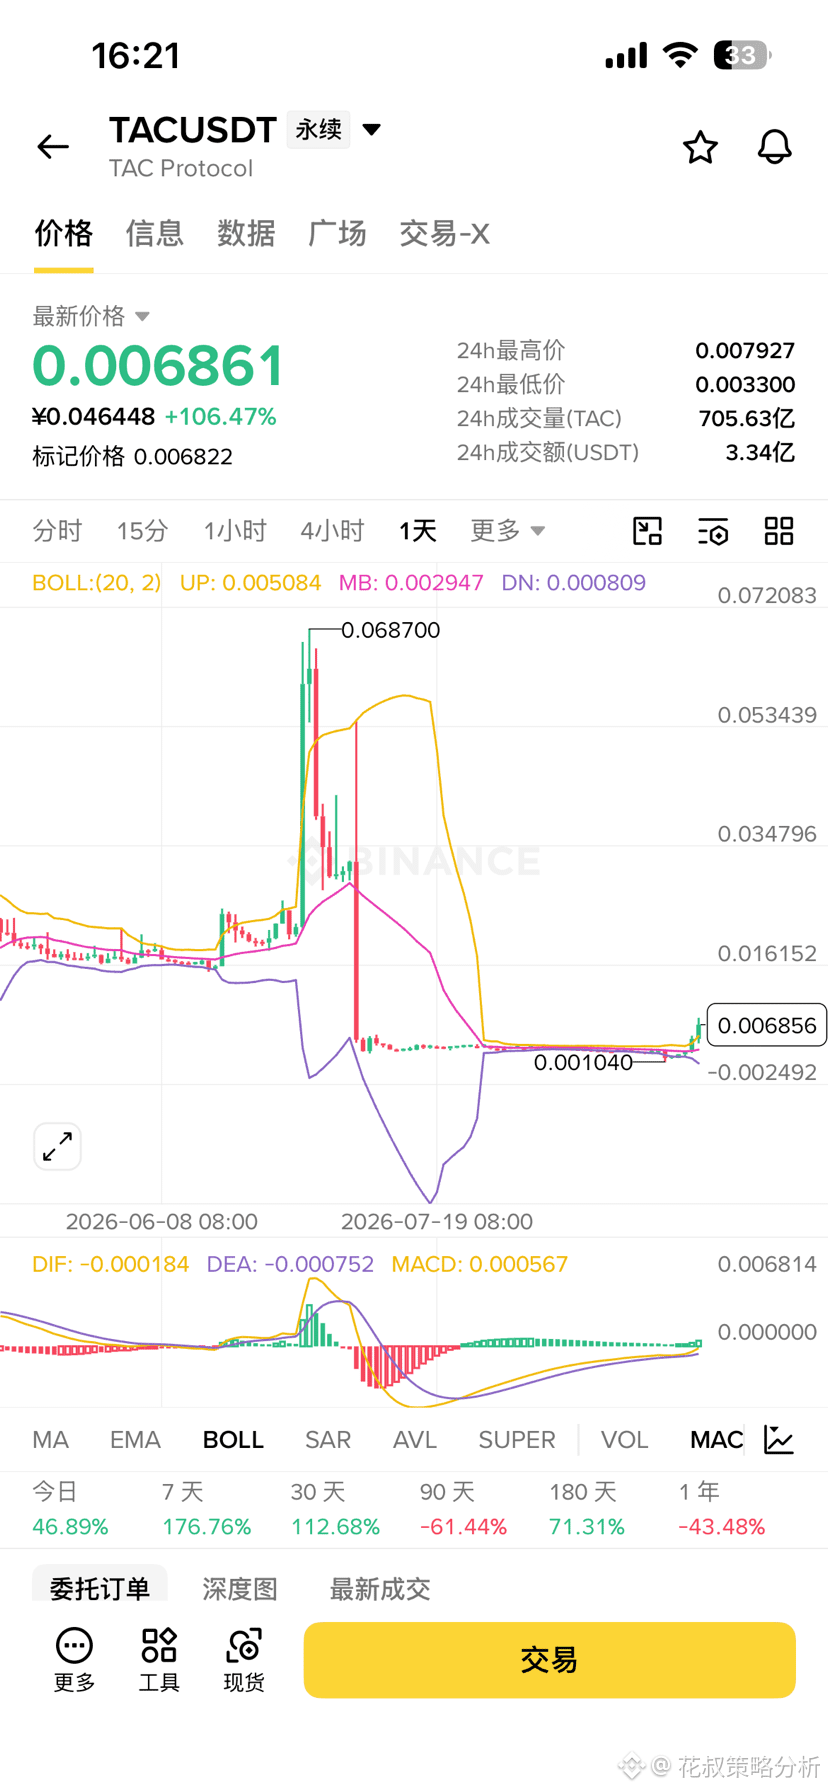Select the 1天 timeframe
The width and height of the screenshot is (828, 1792).
point(418,531)
